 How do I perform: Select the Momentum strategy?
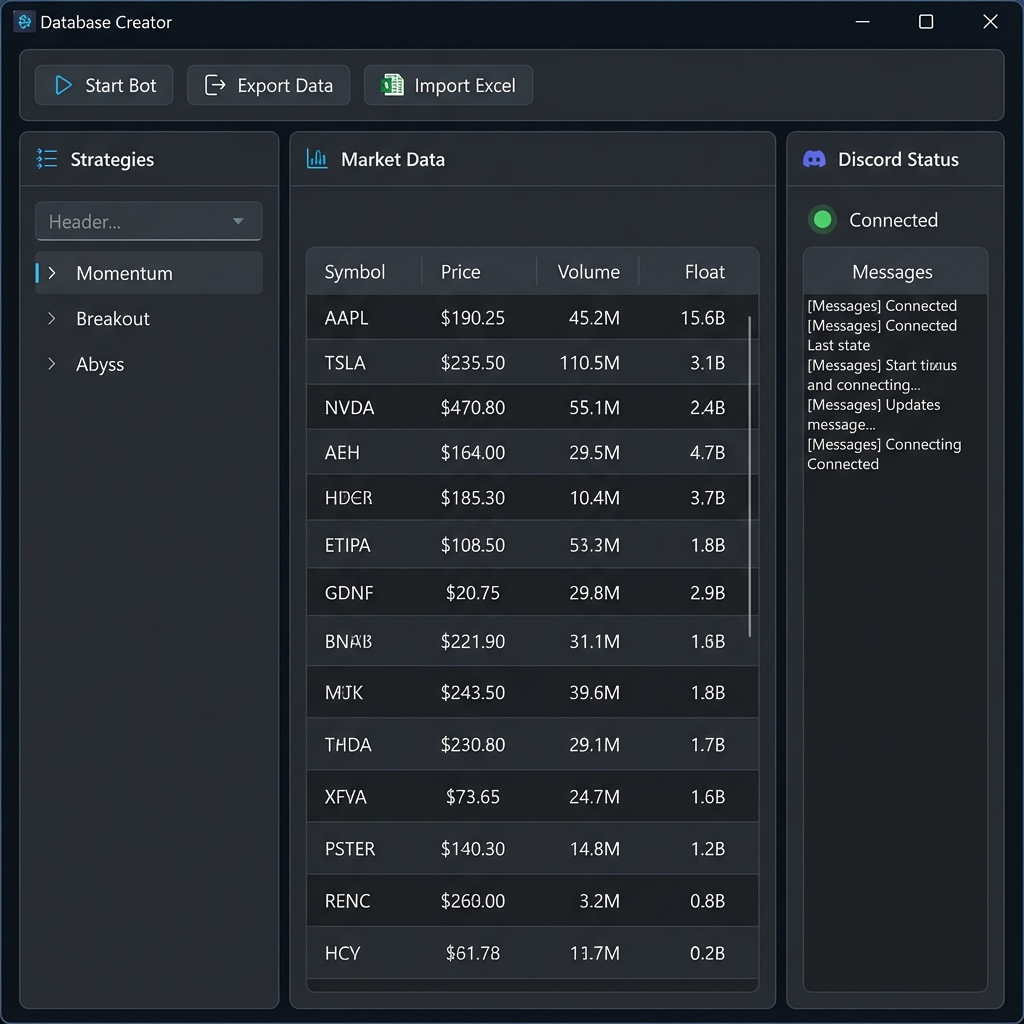pos(149,273)
